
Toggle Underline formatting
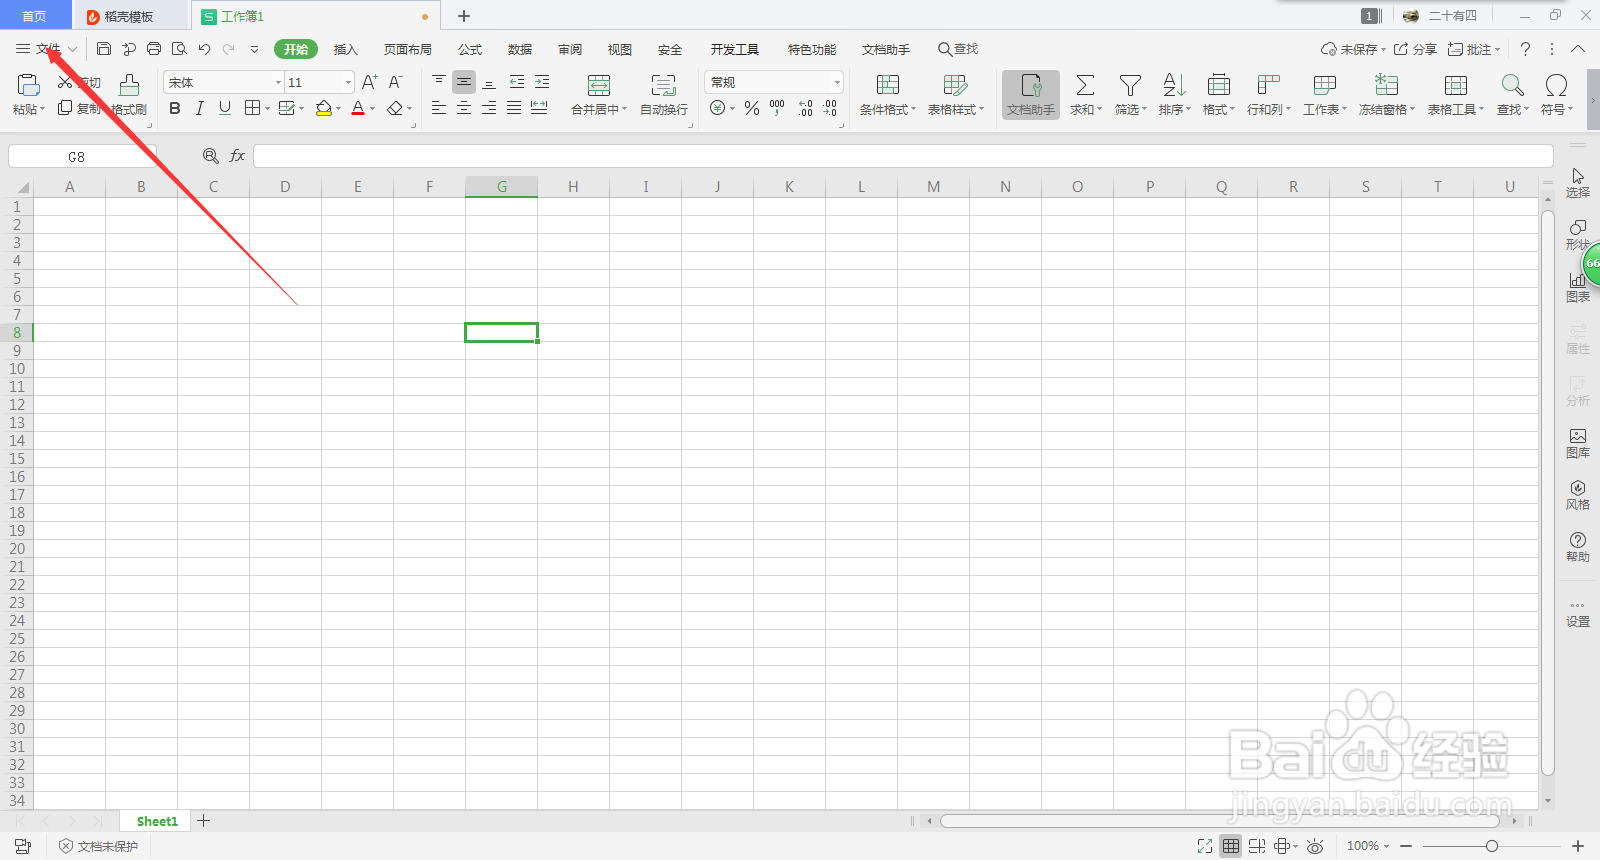225,108
